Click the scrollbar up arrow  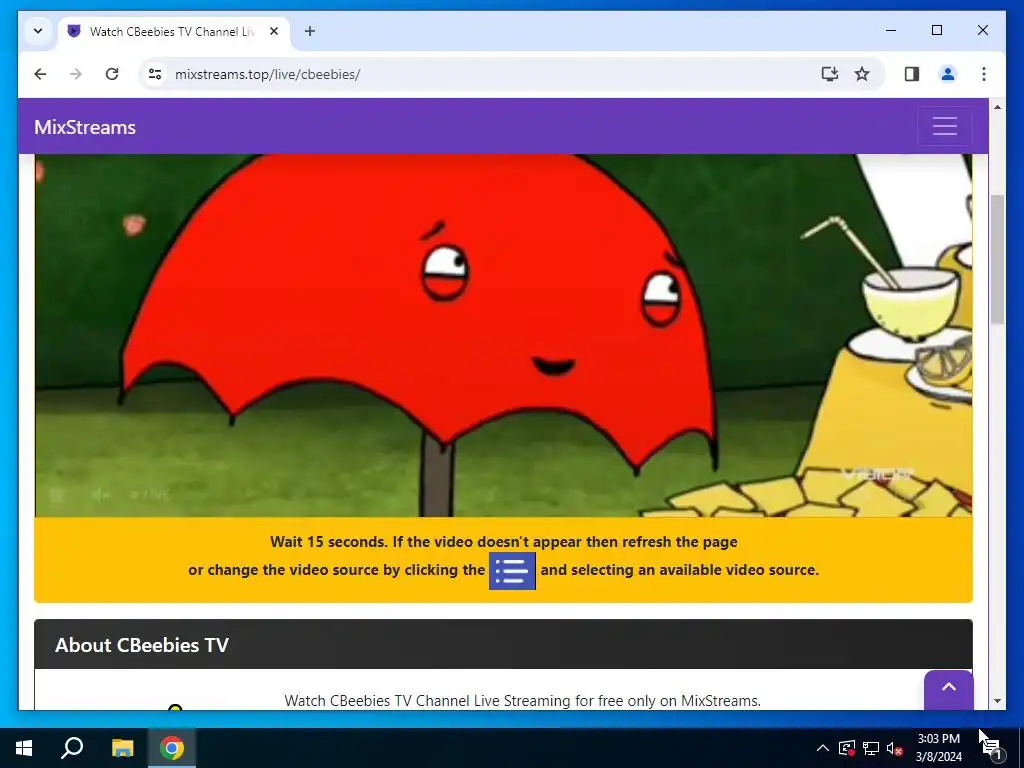tap(997, 106)
